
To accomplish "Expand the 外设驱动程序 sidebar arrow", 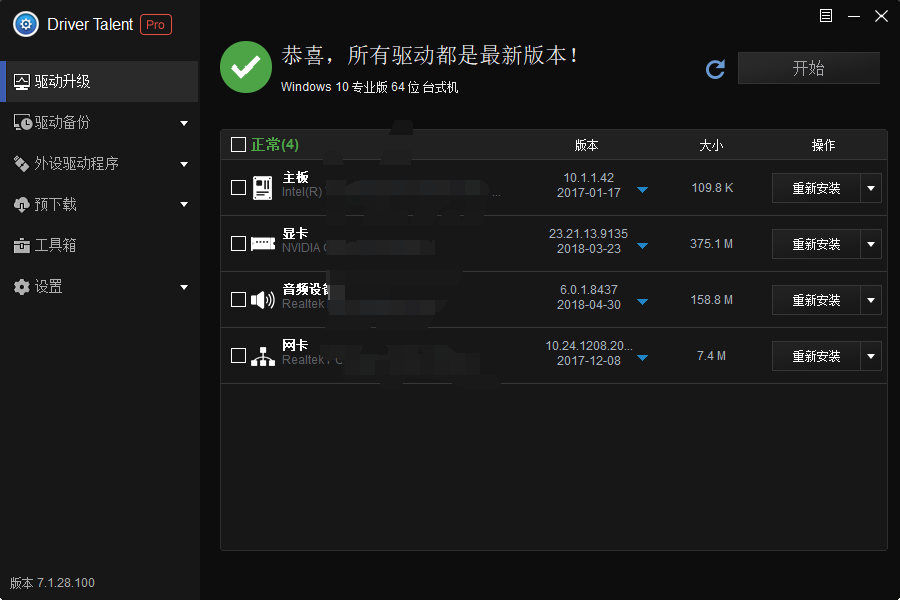I will pos(184,164).
